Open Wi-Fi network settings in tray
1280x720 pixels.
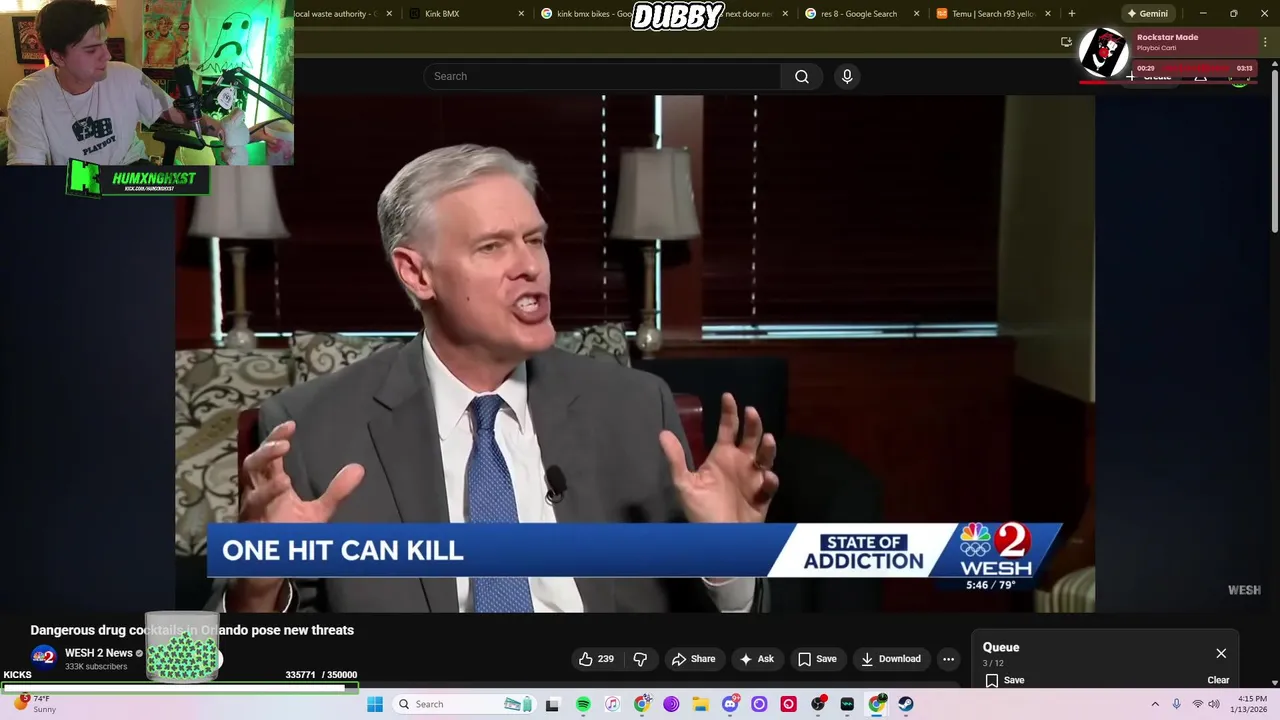tap(1197, 704)
